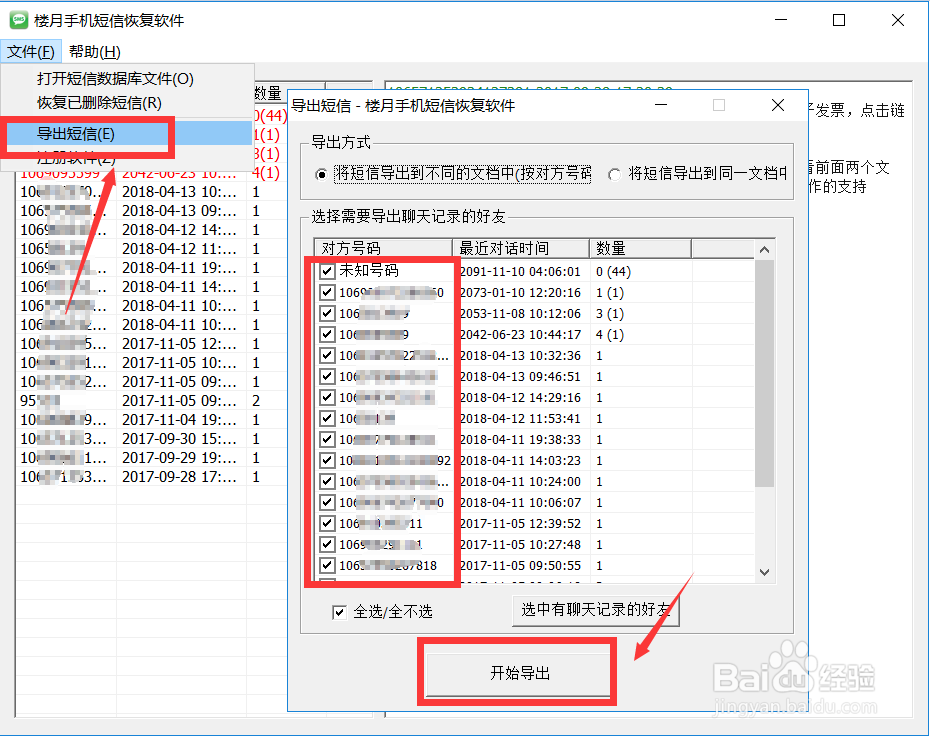The width and height of the screenshot is (930, 739).
Task: Click scroll up arrow in friend list
Action: pyautogui.click(x=765, y=250)
